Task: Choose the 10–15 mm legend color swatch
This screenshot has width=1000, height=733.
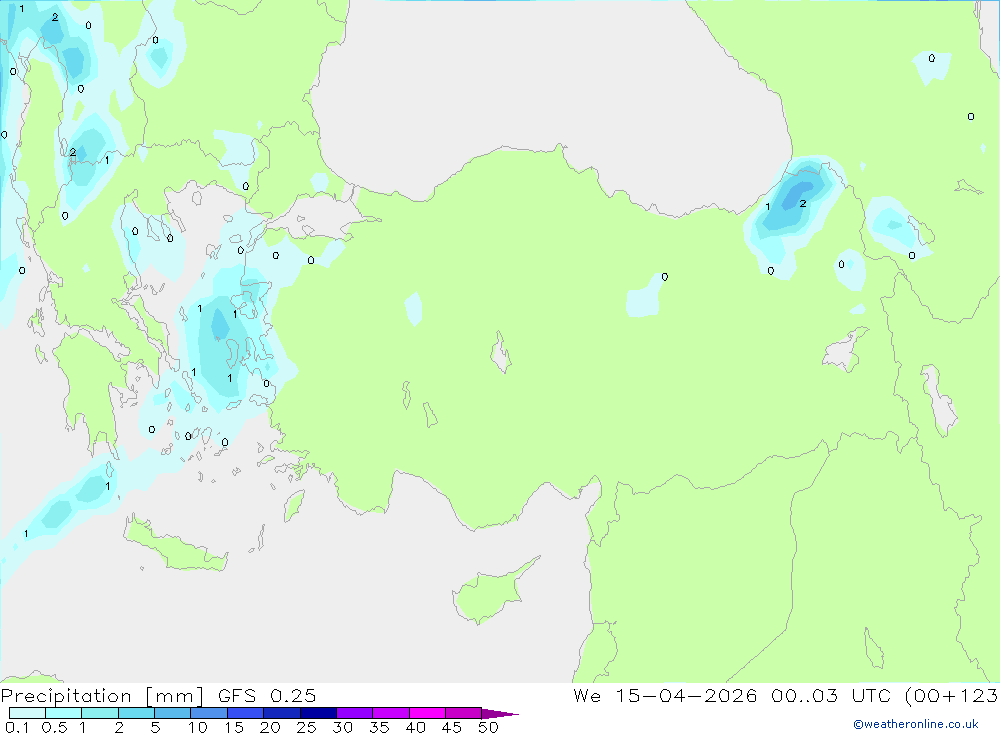Action: tap(209, 713)
